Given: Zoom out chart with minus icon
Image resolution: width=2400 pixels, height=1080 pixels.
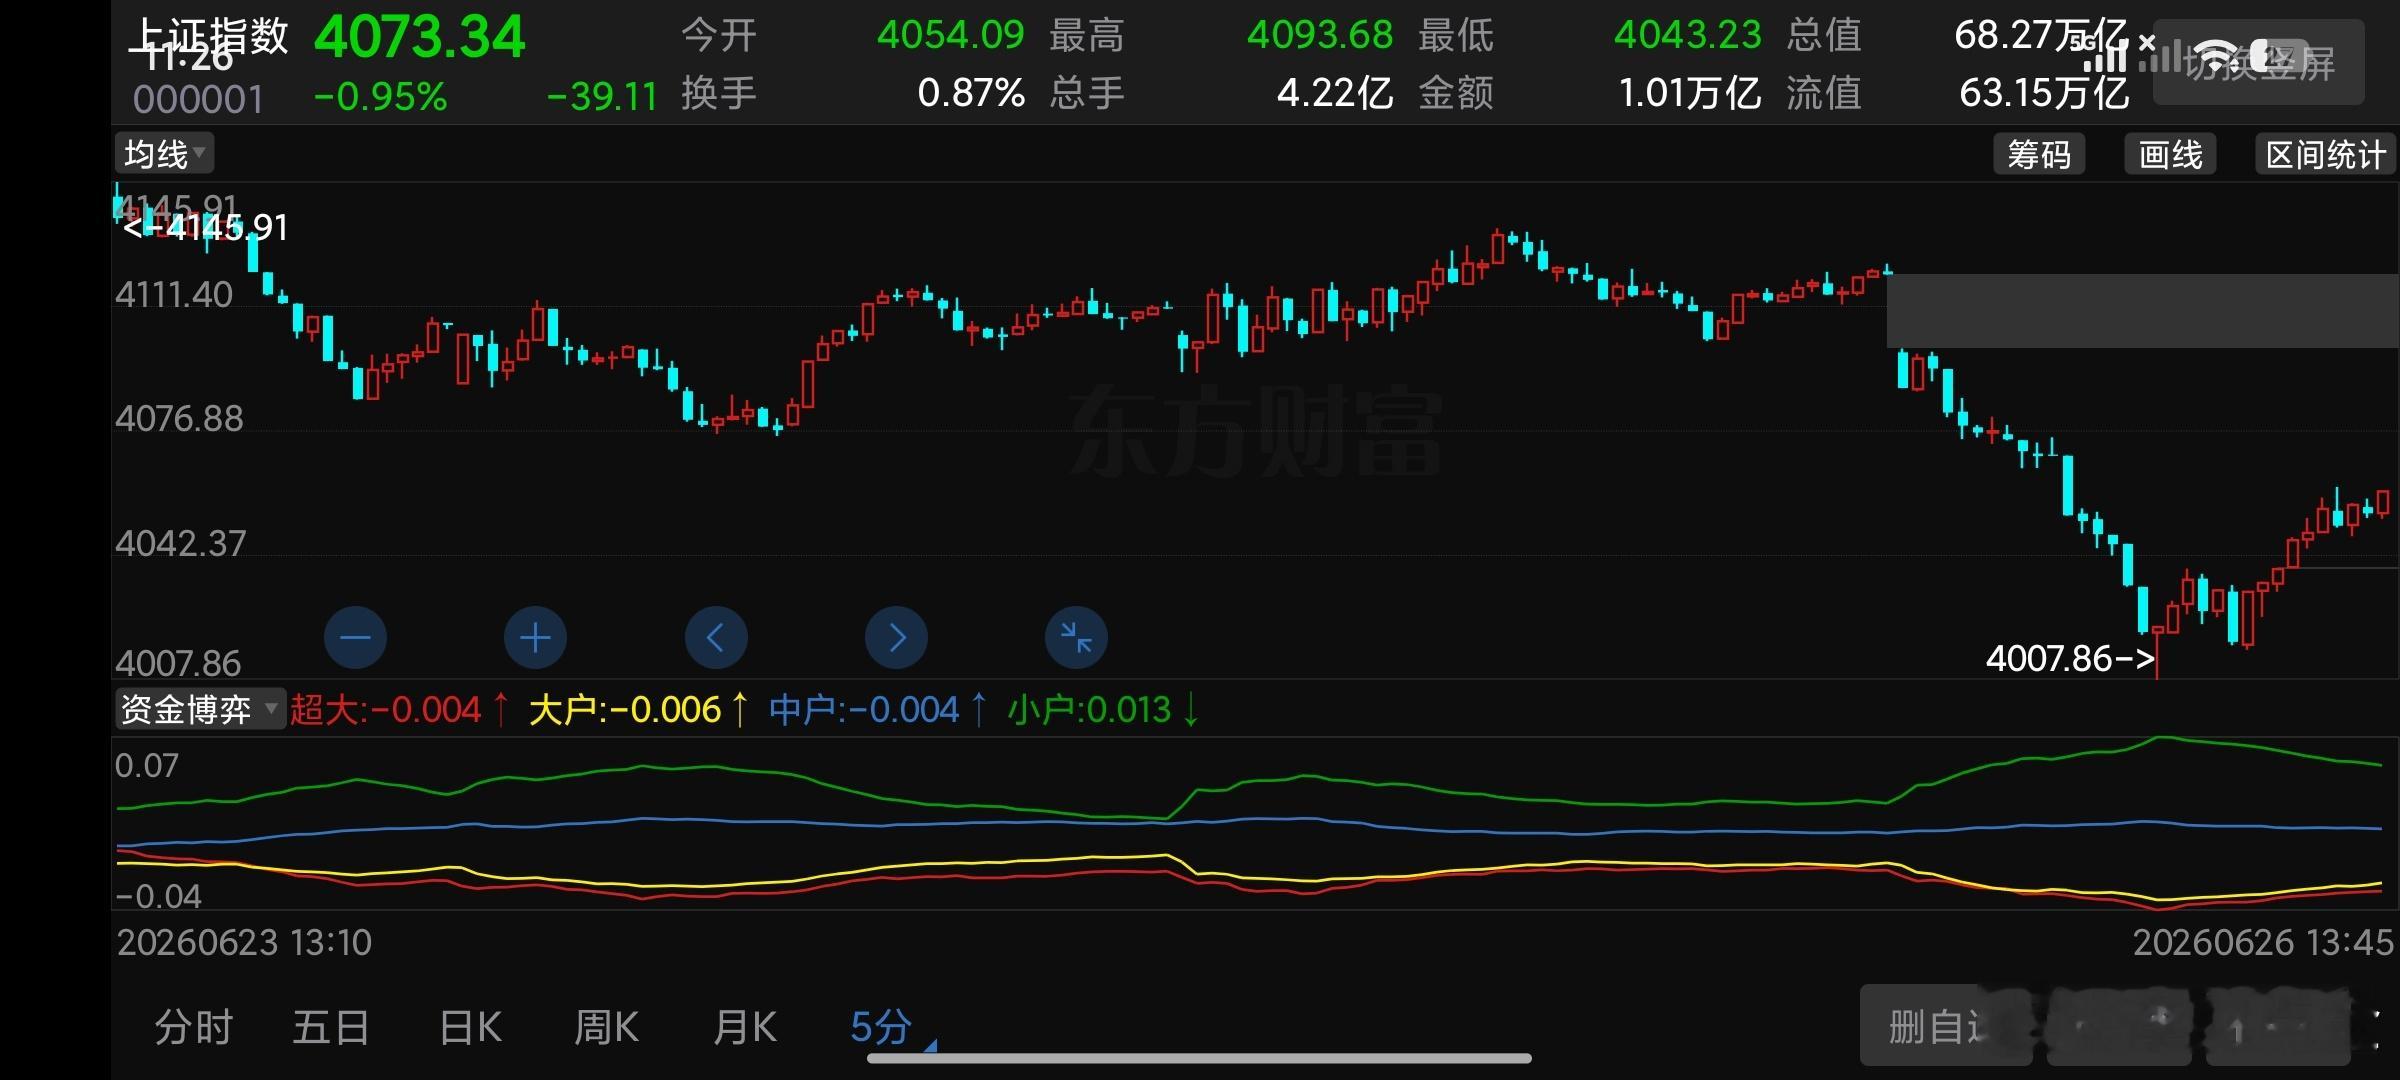Looking at the screenshot, I should (x=355, y=637).
